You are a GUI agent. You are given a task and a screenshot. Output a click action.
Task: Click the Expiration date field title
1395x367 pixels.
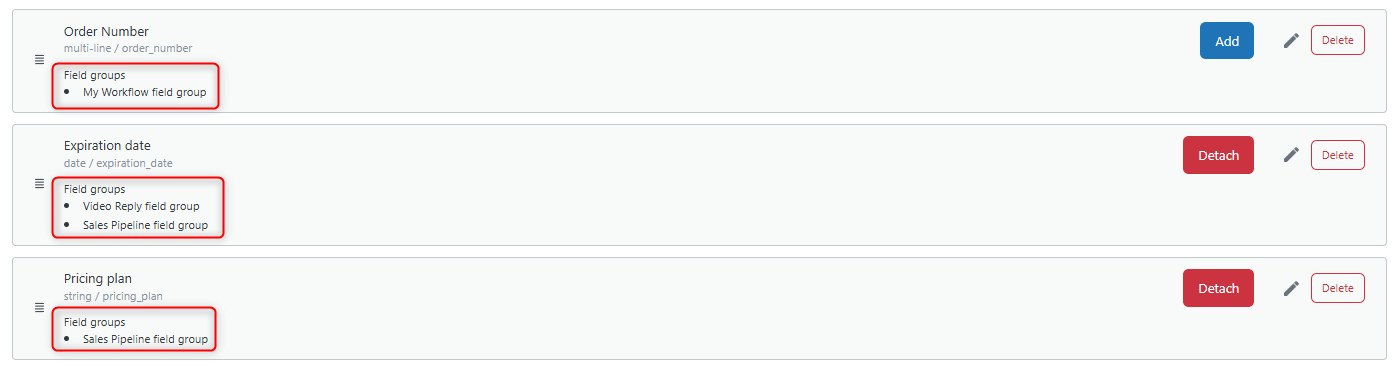tap(107, 146)
